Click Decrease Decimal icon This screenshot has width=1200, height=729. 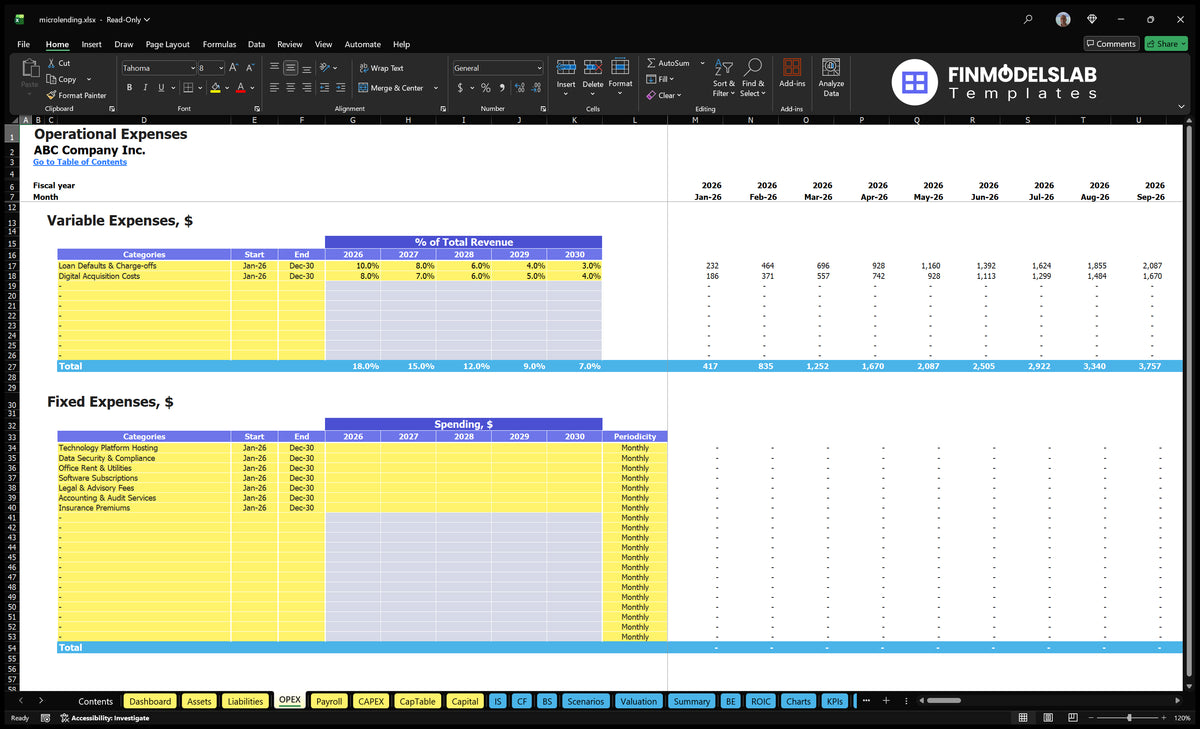click(536, 88)
